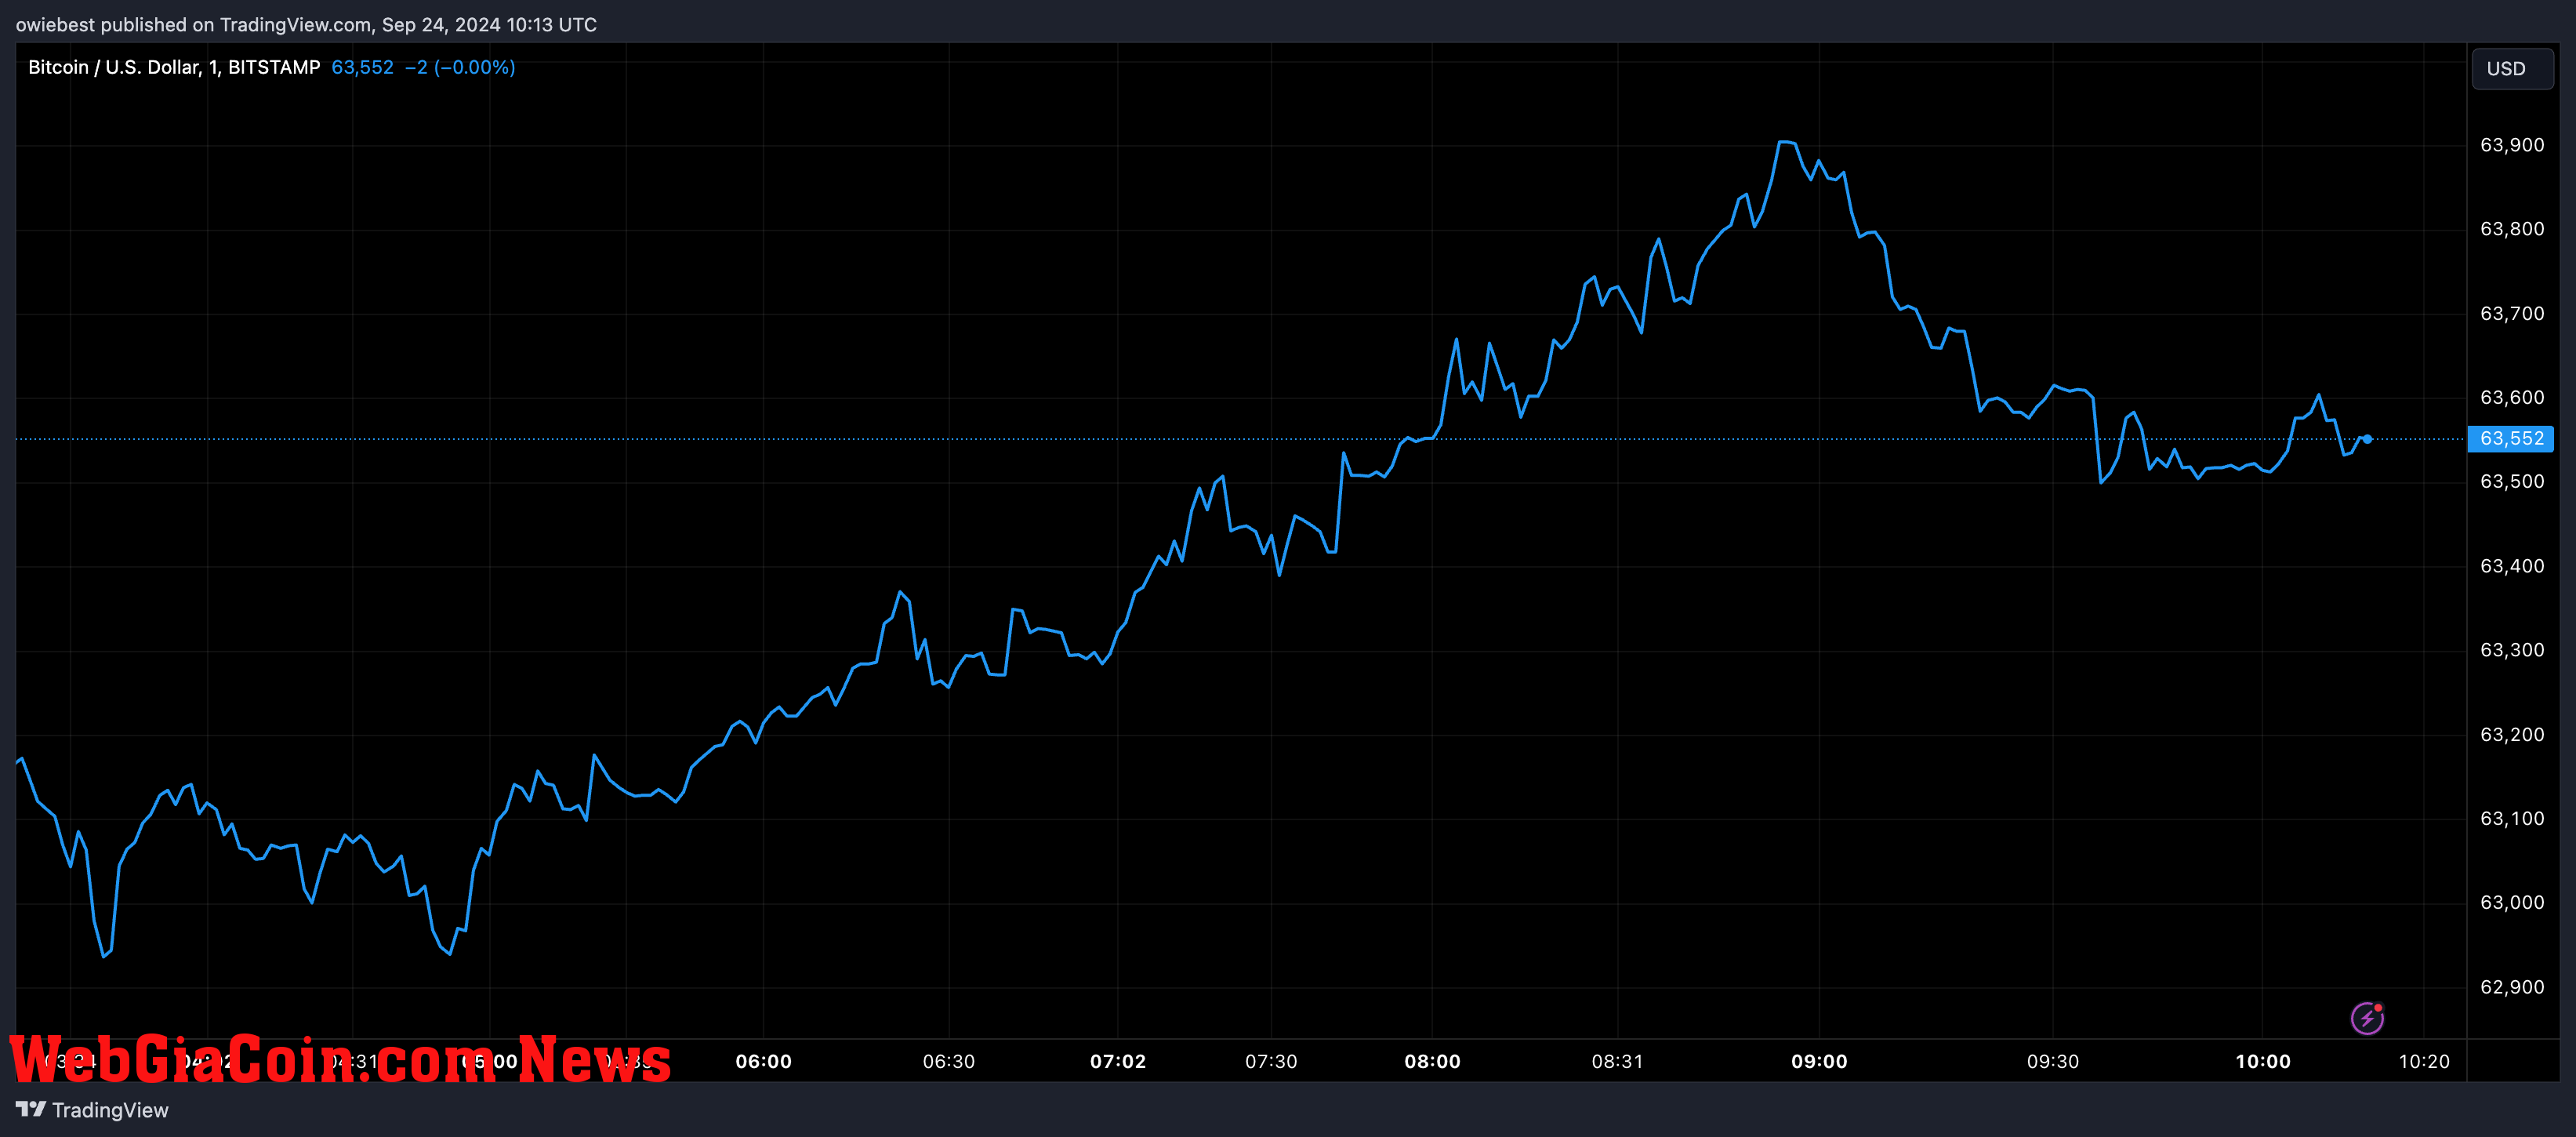Click the current price label 63,552 on axis
The width and height of the screenshot is (2576, 1137).
tap(2510, 438)
